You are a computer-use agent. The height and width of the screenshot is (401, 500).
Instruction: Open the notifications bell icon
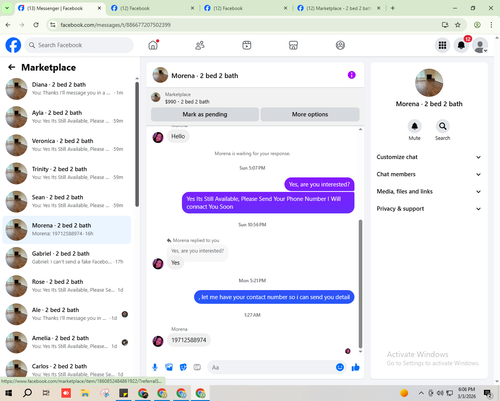coord(461,45)
